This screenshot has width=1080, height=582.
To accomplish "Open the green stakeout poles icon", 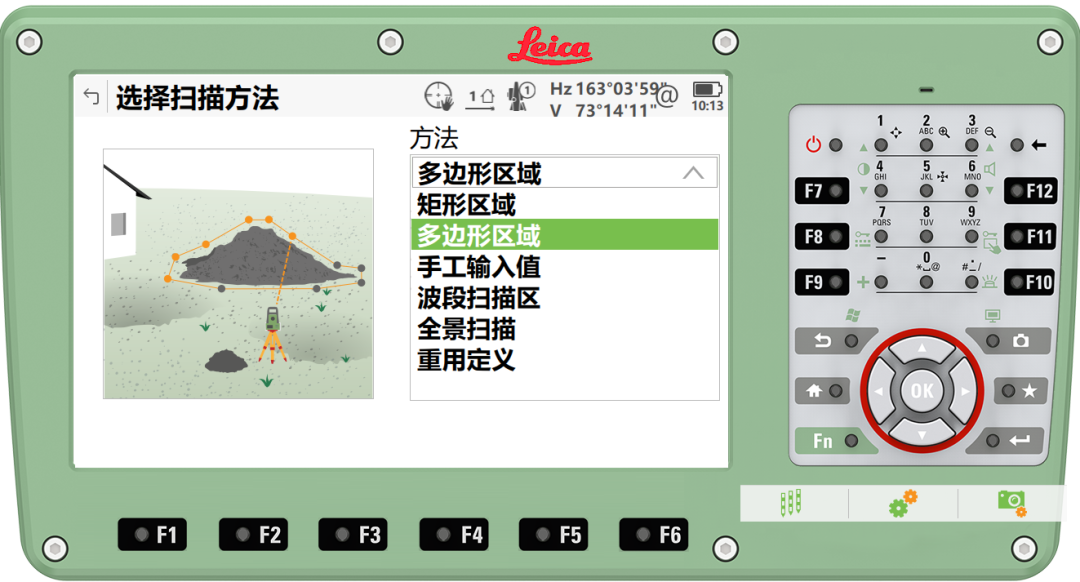I will click(790, 503).
